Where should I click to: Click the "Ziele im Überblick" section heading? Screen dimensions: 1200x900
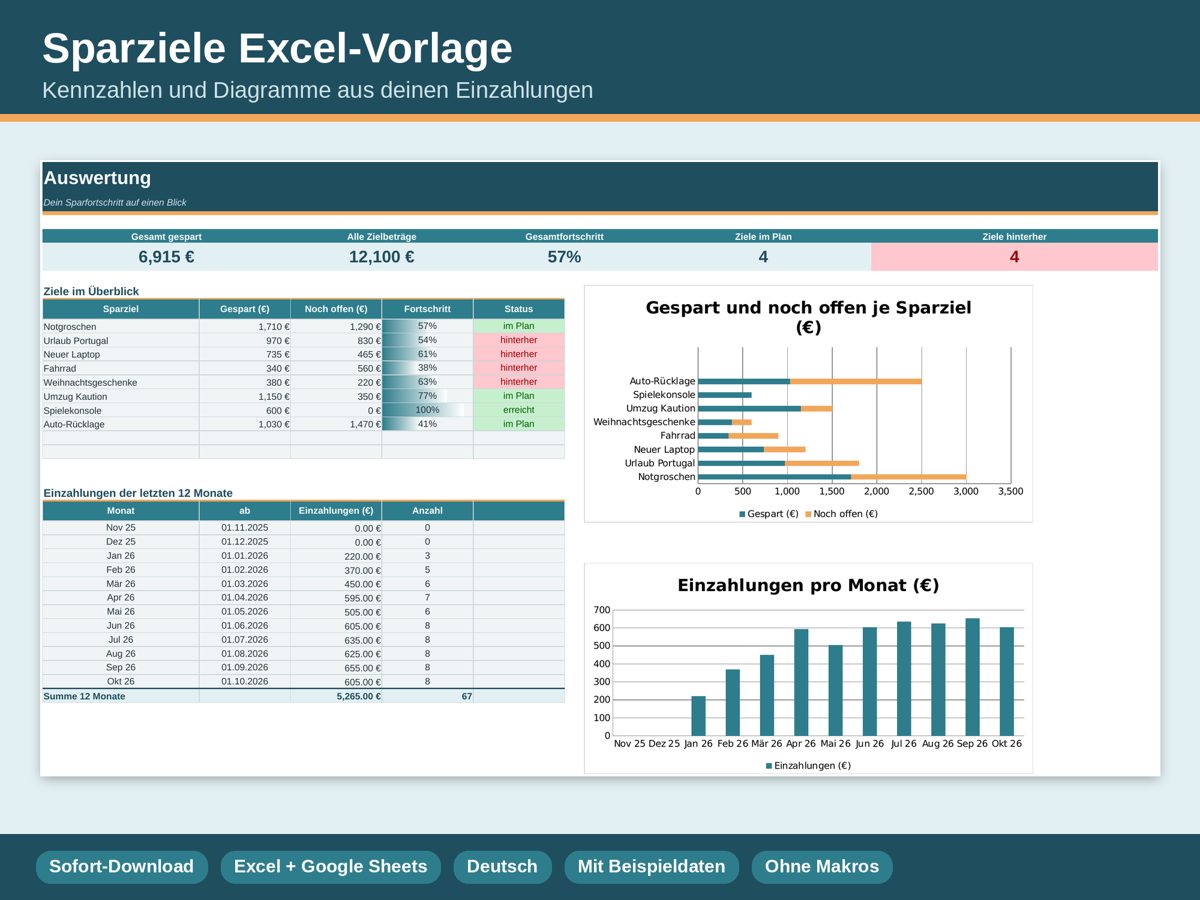(91, 291)
